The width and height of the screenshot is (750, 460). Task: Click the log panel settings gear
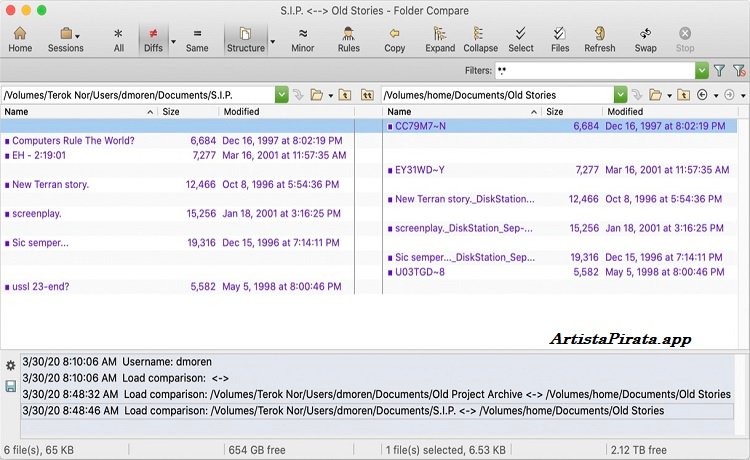coord(10,366)
